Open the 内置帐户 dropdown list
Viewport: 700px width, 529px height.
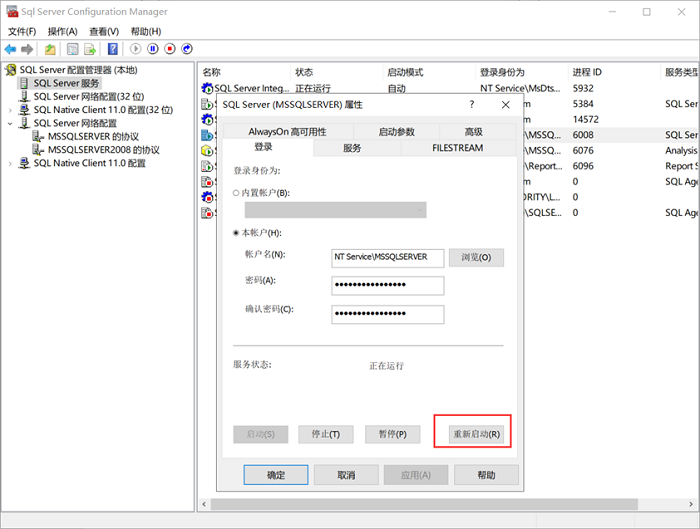(x=335, y=210)
